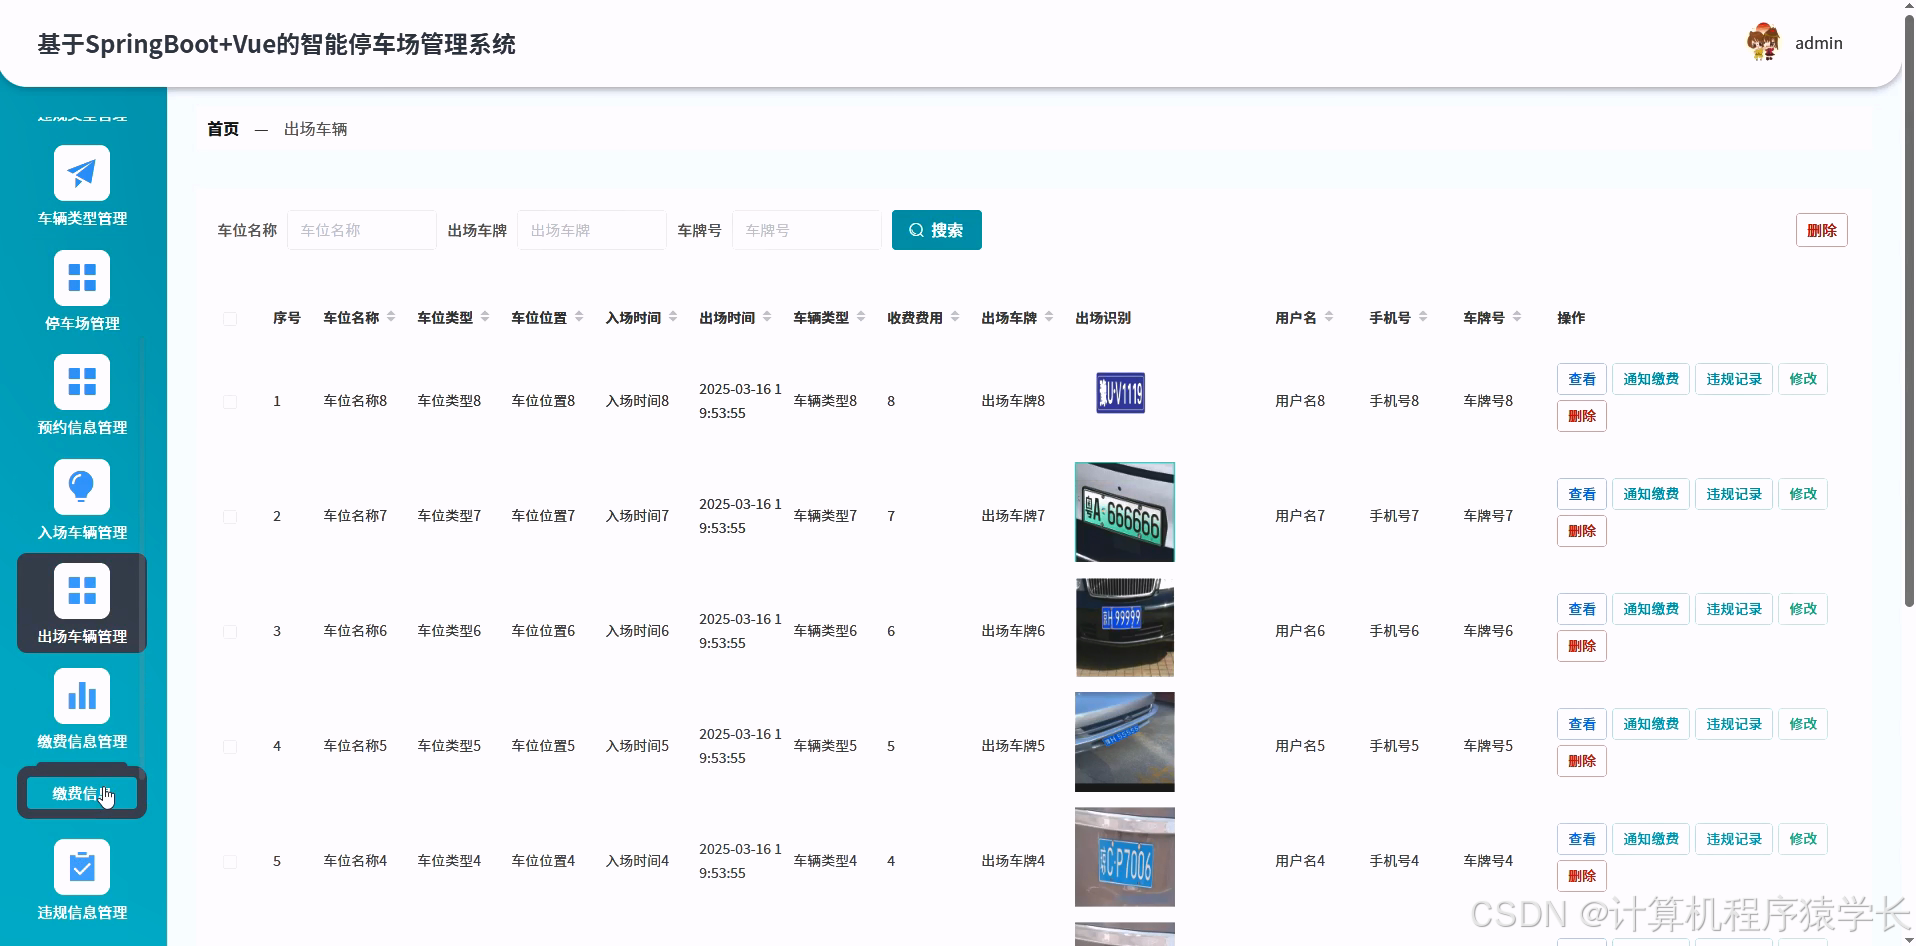The width and height of the screenshot is (1916, 946).
Task: Sort by 手机号 column arrows
Action: click(1423, 317)
